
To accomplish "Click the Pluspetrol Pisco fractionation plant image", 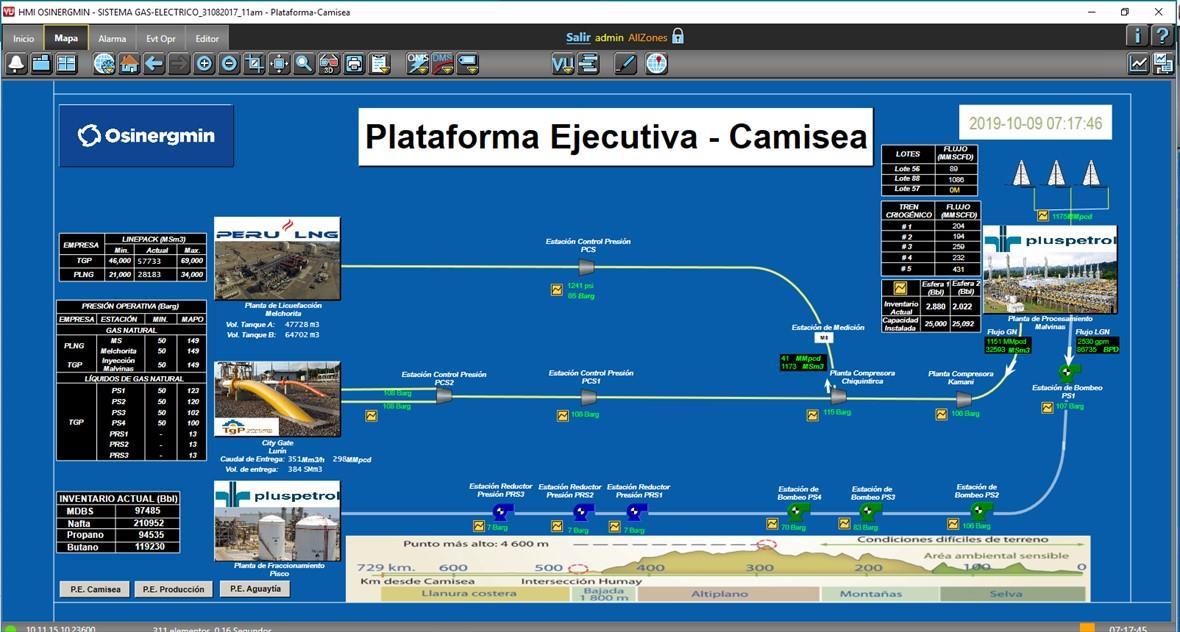I will click(277, 521).
